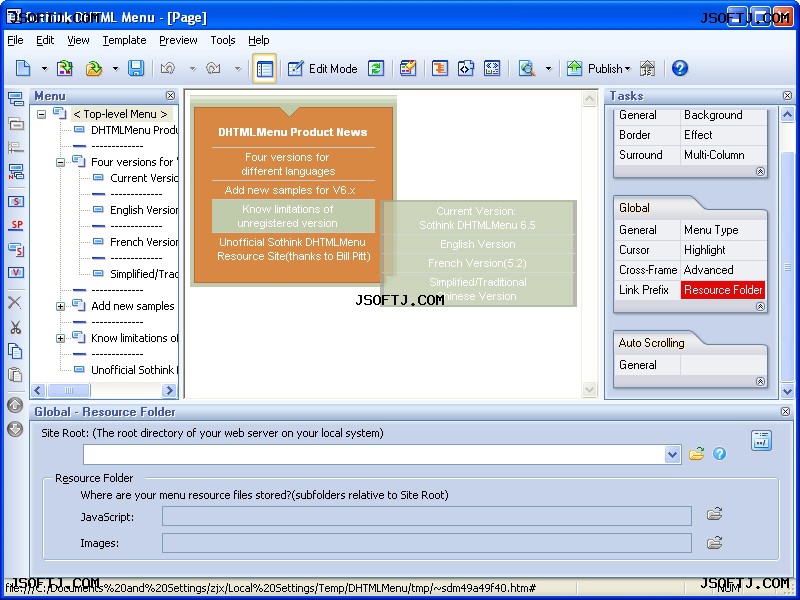Image resolution: width=800 pixels, height=600 pixels.
Task: Open the Site Root dropdown arrow
Action: pos(672,454)
